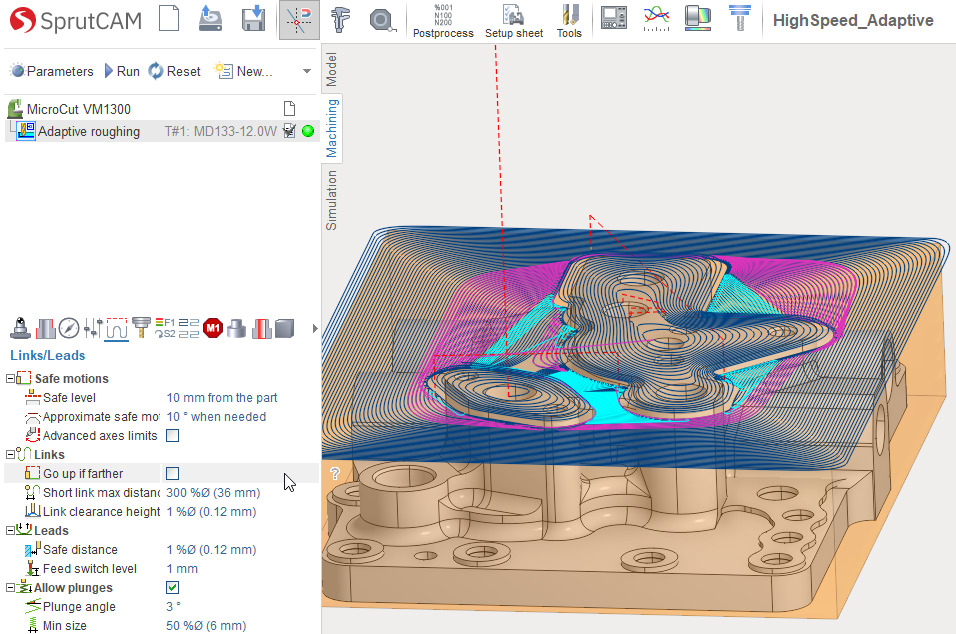Switch to the Model tab
The height and width of the screenshot is (634, 956).
coord(331,69)
